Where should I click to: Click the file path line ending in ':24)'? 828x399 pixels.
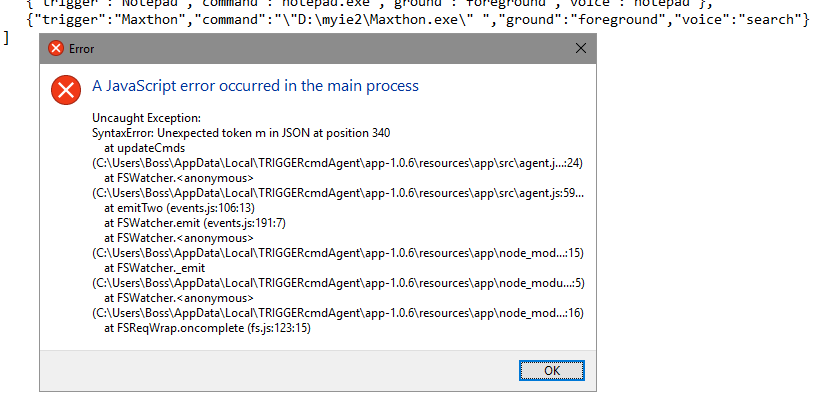click(x=337, y=163)
